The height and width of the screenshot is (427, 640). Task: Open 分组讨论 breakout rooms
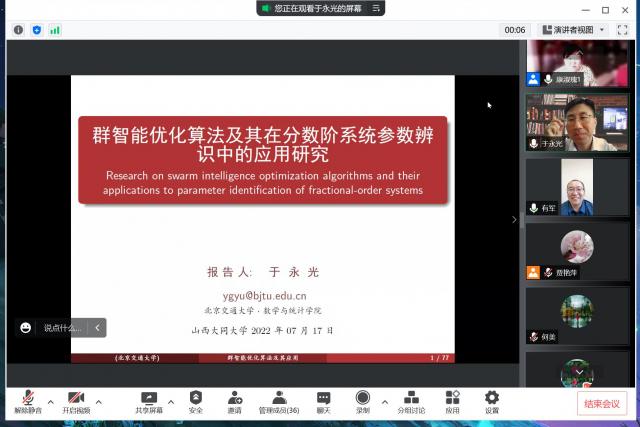[x=411, y=402]
